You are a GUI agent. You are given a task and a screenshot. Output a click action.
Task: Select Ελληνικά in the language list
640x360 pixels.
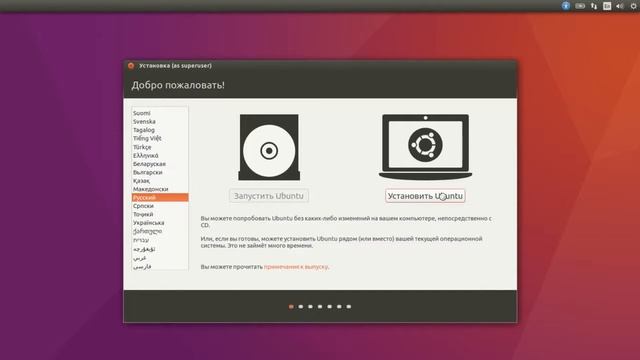160,156
